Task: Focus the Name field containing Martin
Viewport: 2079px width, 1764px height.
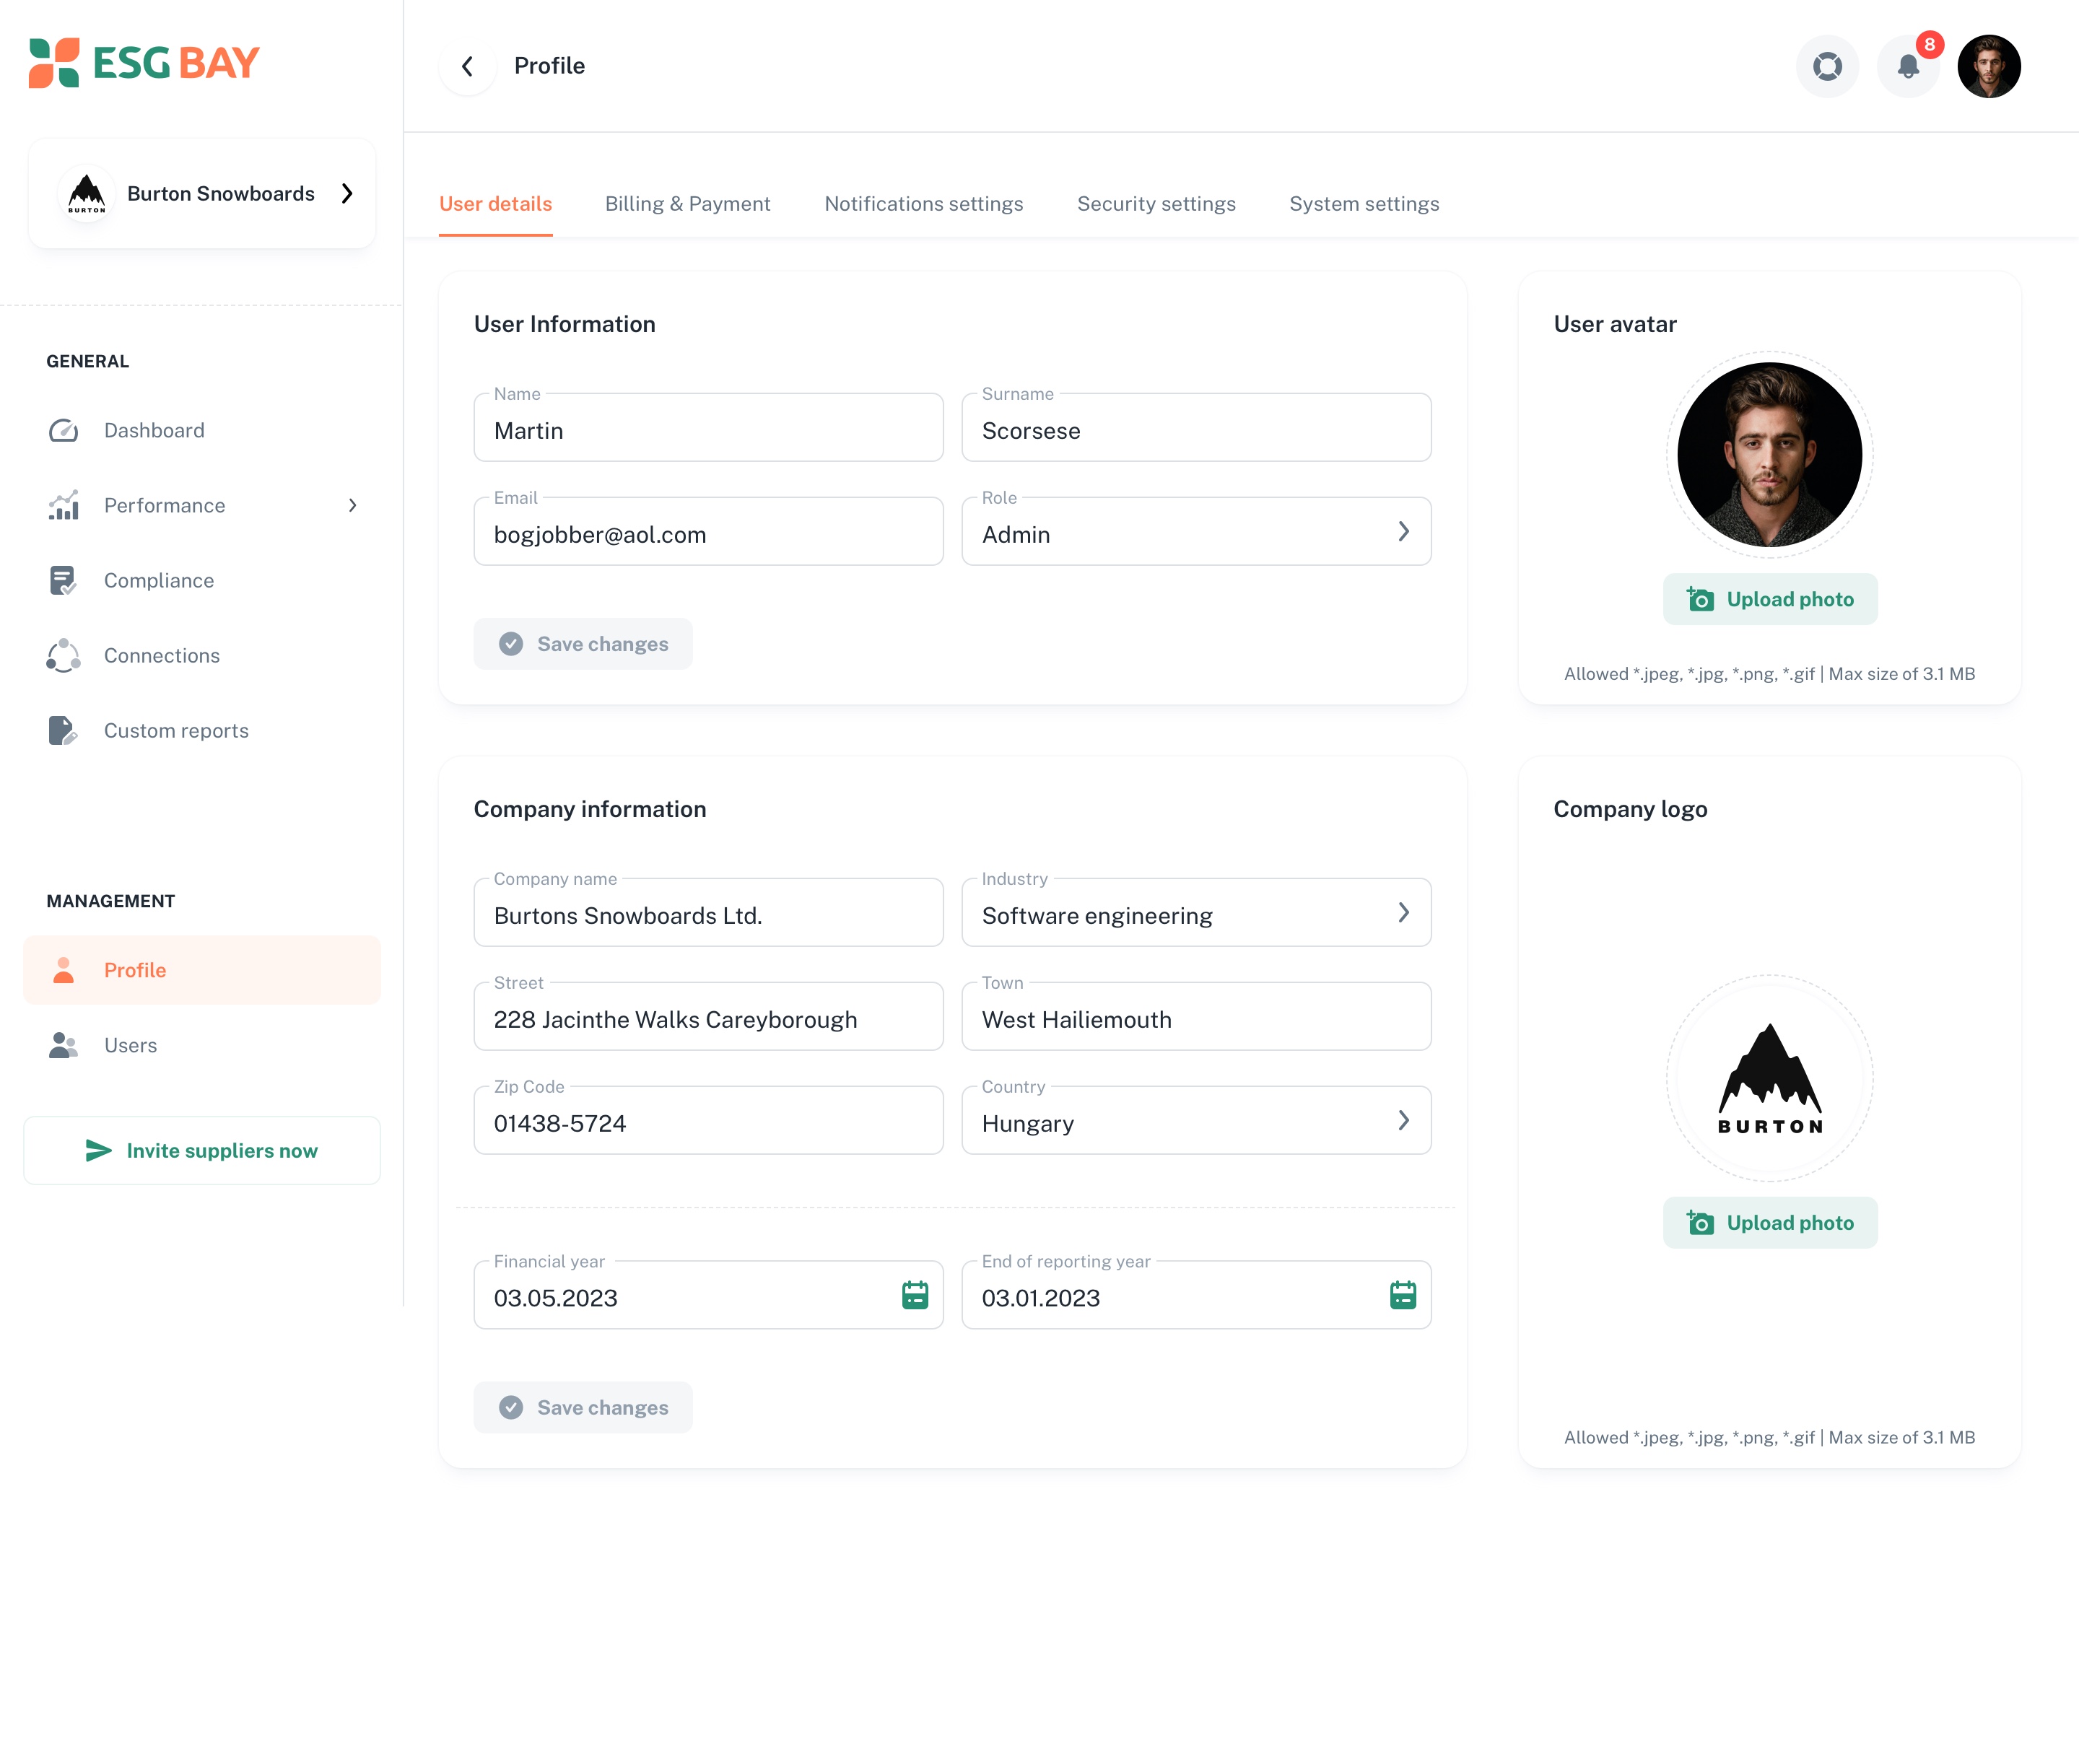Action: click(x=709, y=428)
